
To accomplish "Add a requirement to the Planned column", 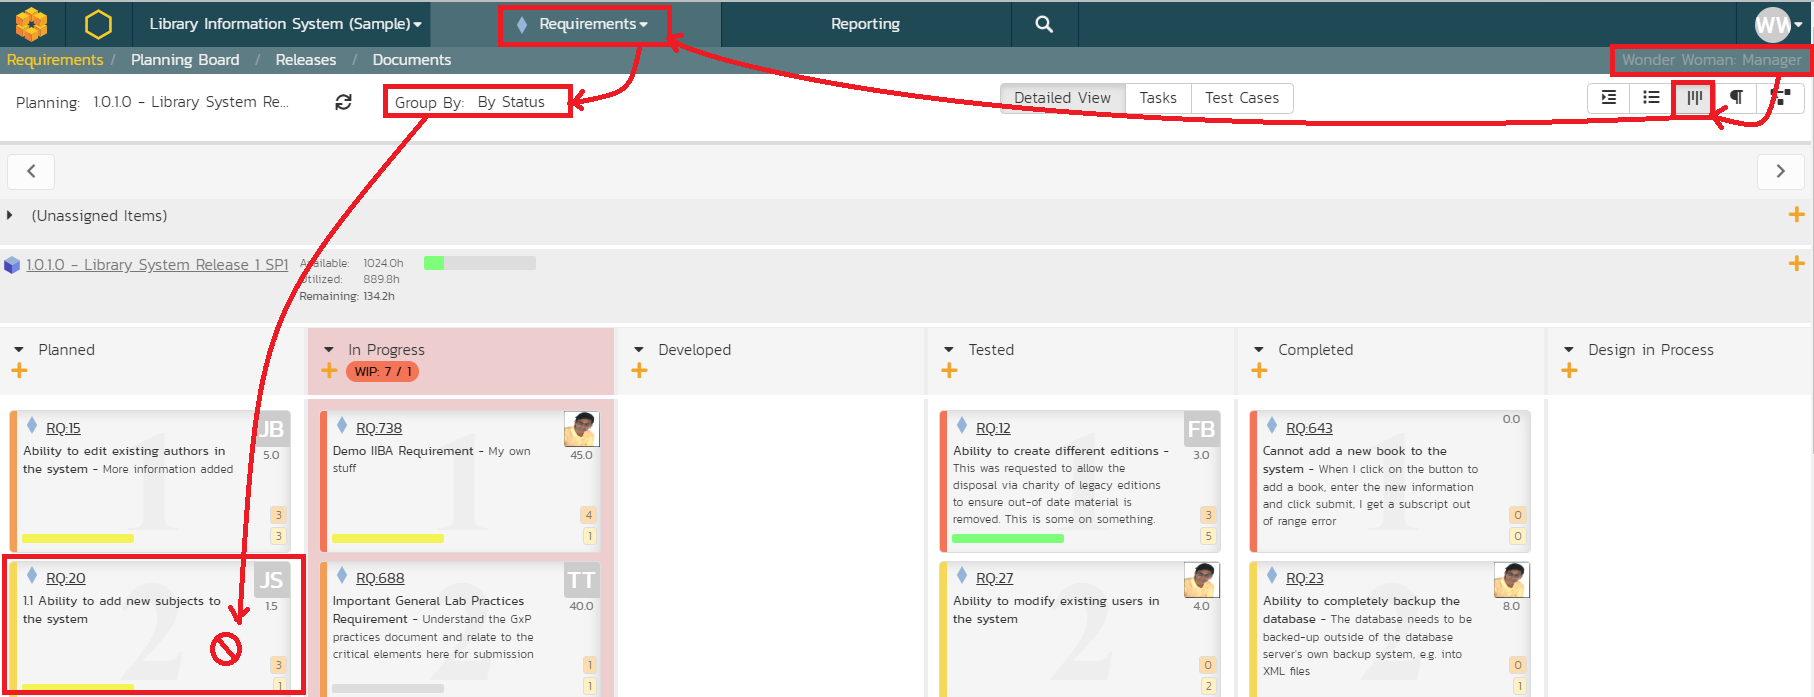I will click(x=19, y=371).
